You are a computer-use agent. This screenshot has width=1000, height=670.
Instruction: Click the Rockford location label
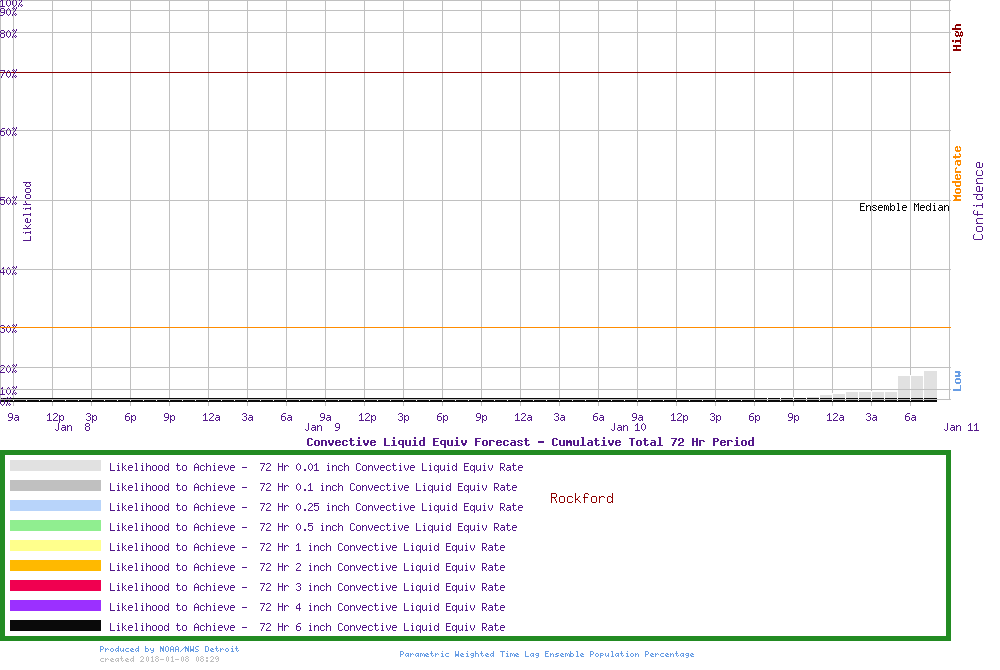581,498
